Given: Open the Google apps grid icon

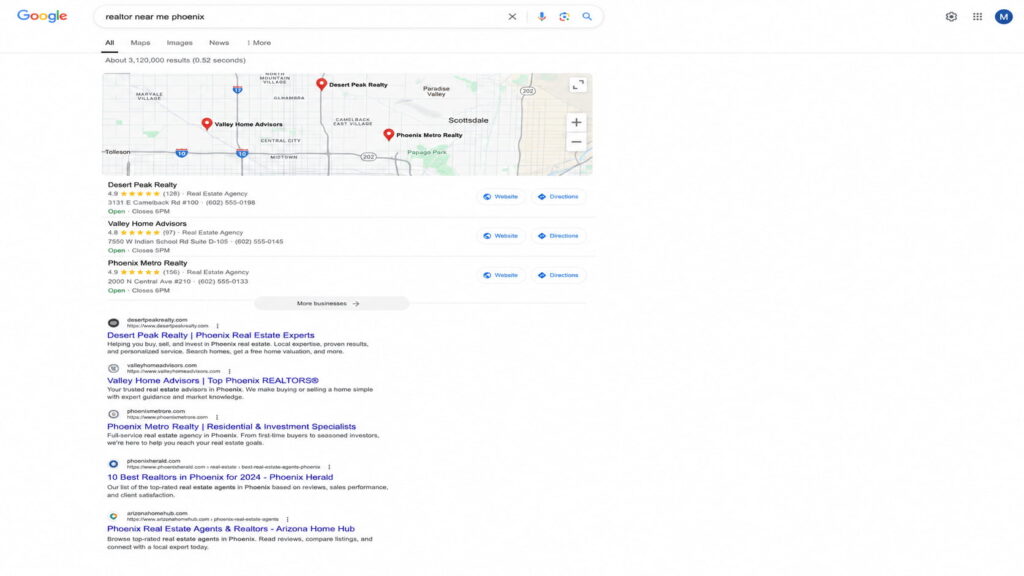Looking at the screenshot, I should pyautogui.click(x=977, y=17).
